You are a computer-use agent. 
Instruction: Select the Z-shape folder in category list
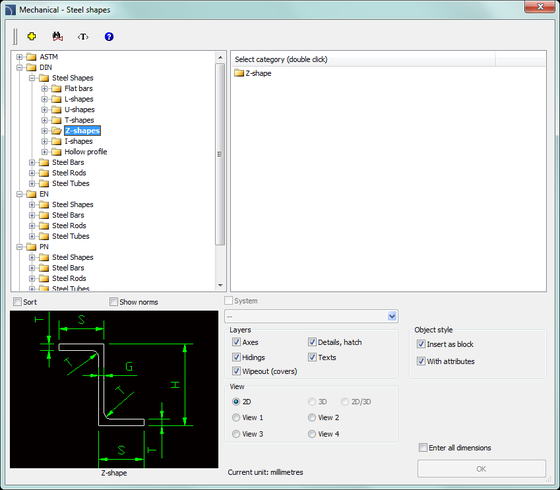click(x=253, y=73)
